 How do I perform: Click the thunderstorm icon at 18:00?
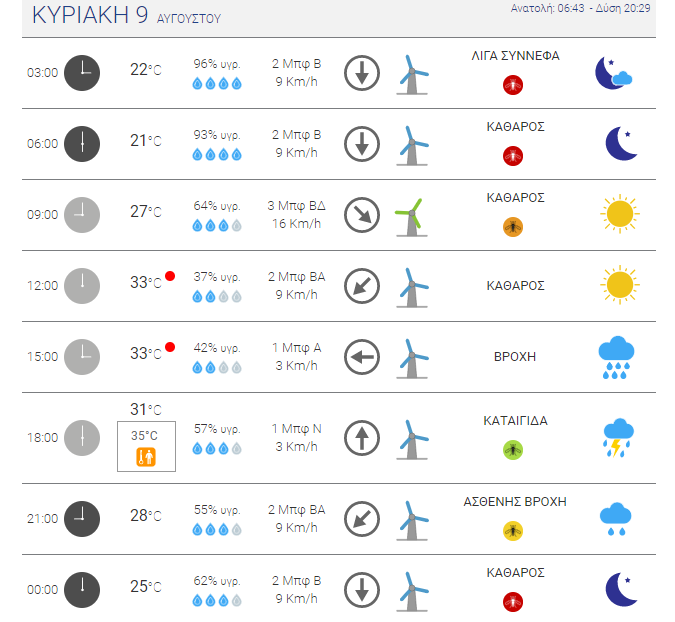coord(618,438)
